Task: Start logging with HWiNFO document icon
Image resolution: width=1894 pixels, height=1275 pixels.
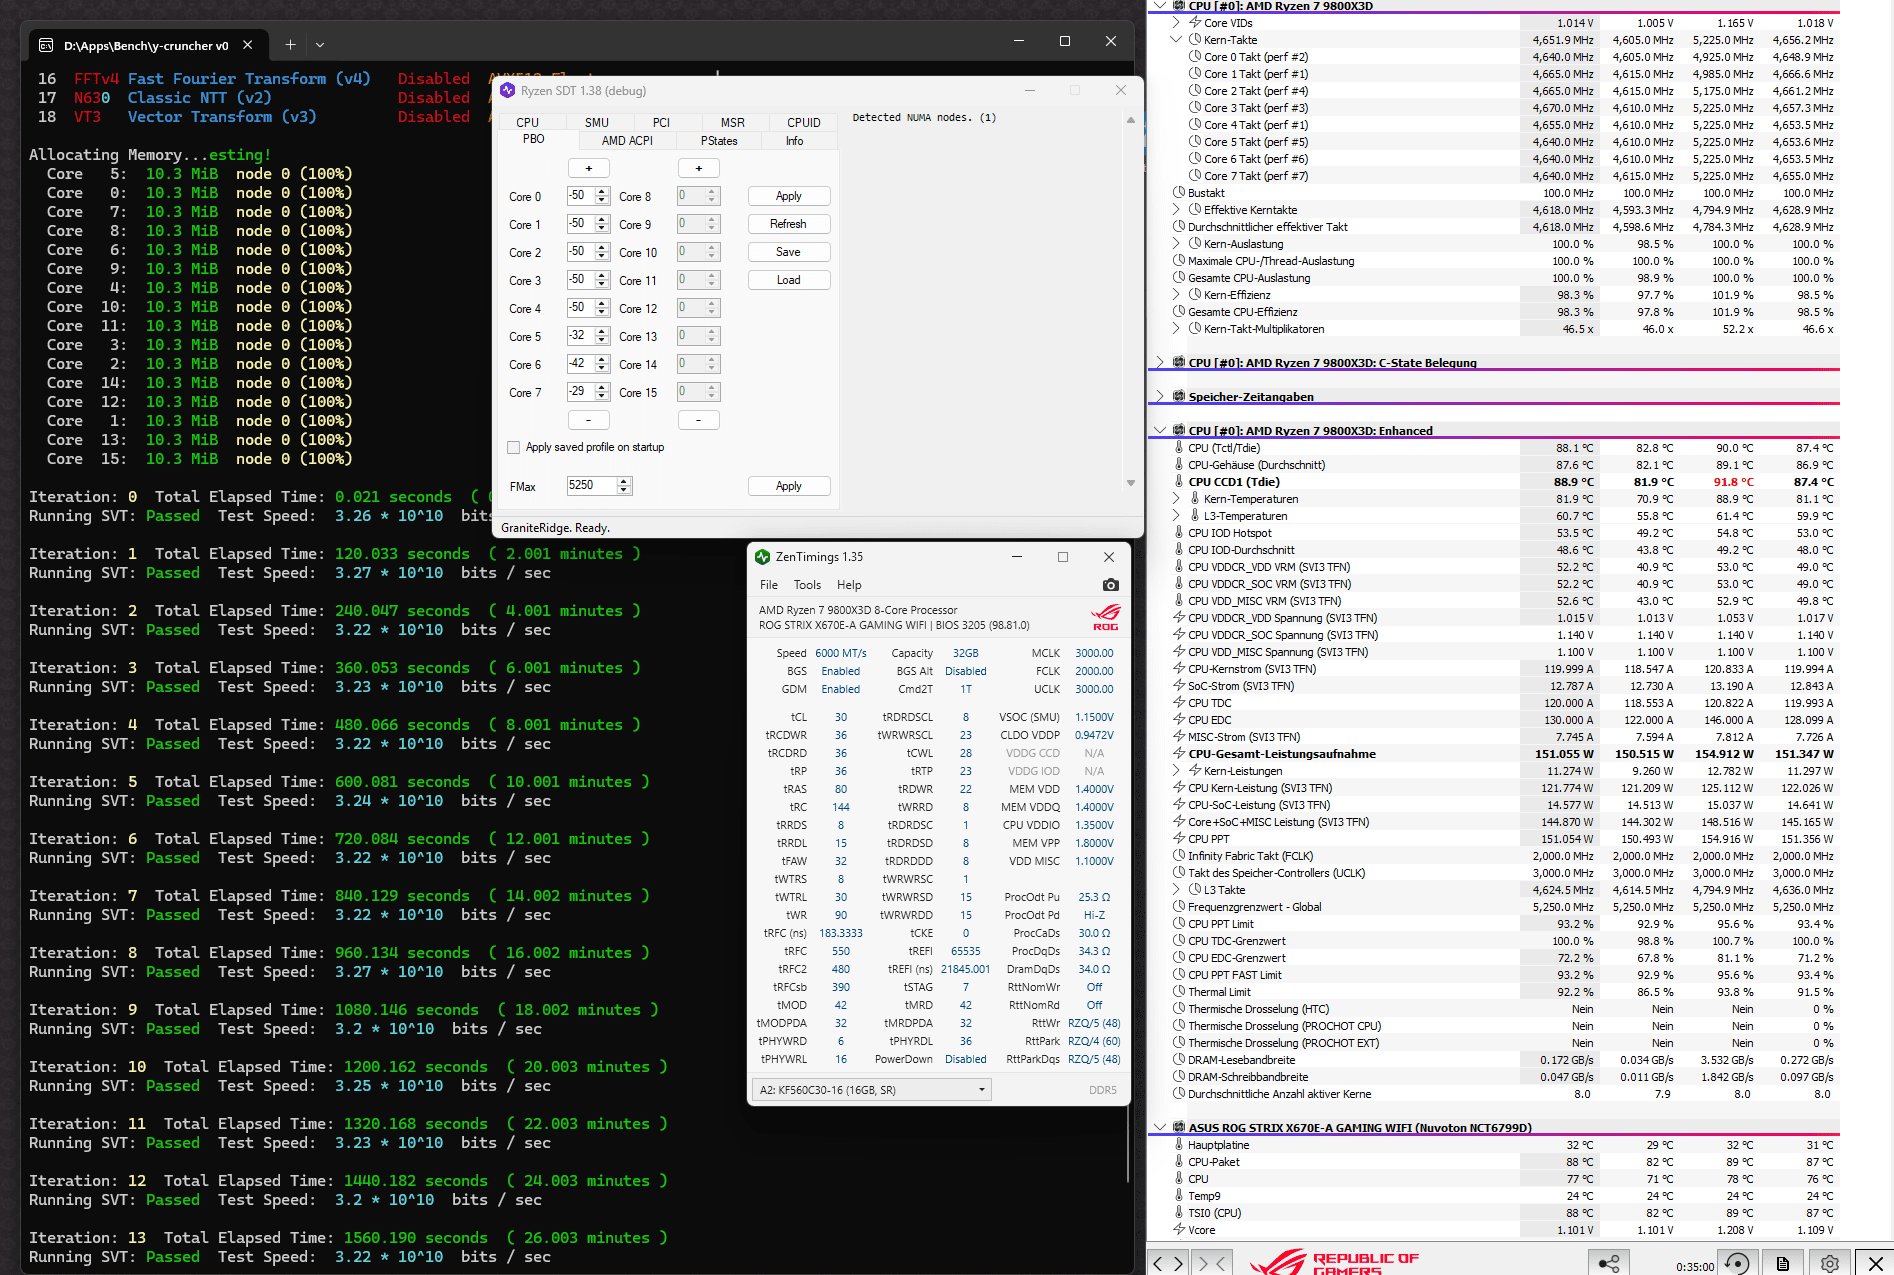Action: pos(1783,1263)
